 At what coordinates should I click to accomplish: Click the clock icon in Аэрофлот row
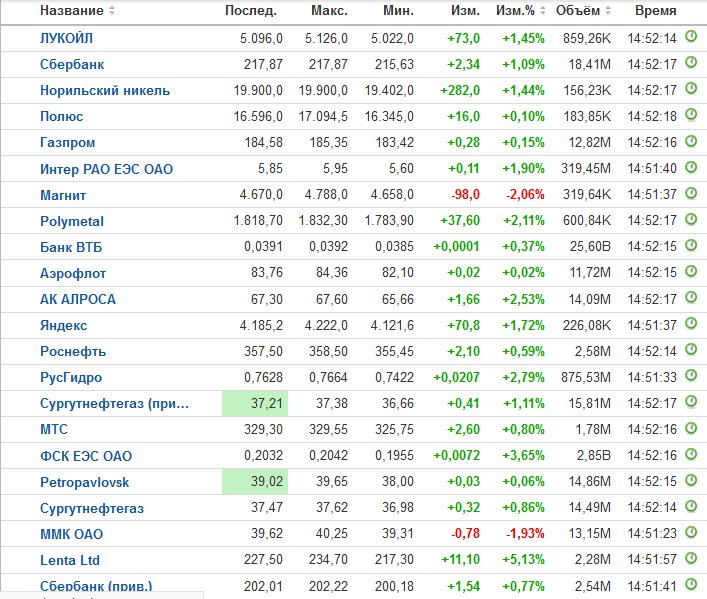[x=691, y=272]
